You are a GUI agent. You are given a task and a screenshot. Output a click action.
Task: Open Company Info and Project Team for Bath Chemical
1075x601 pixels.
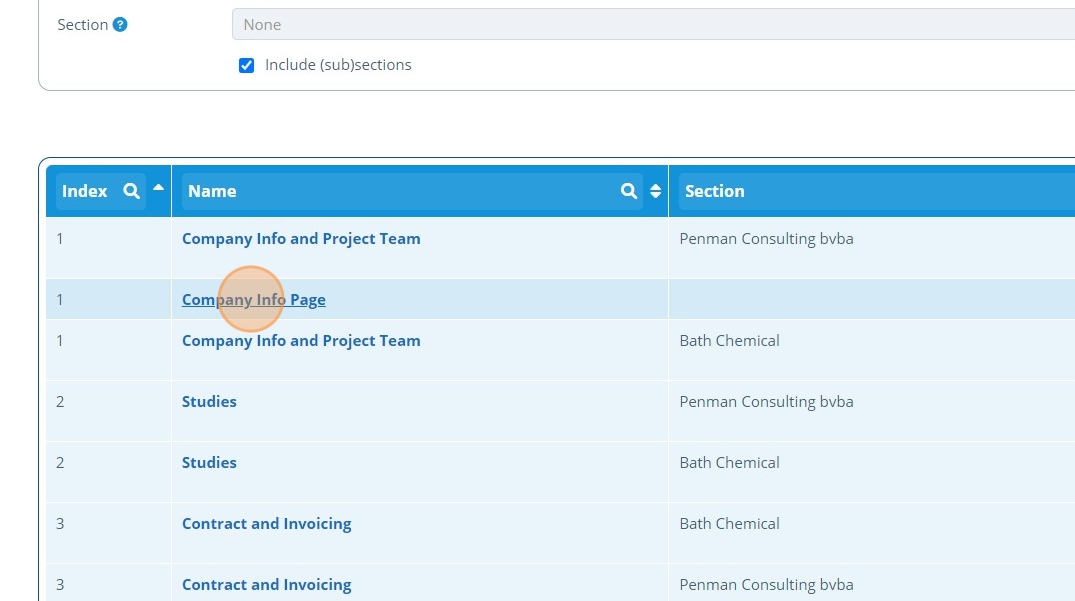click(x=301, y=341)
